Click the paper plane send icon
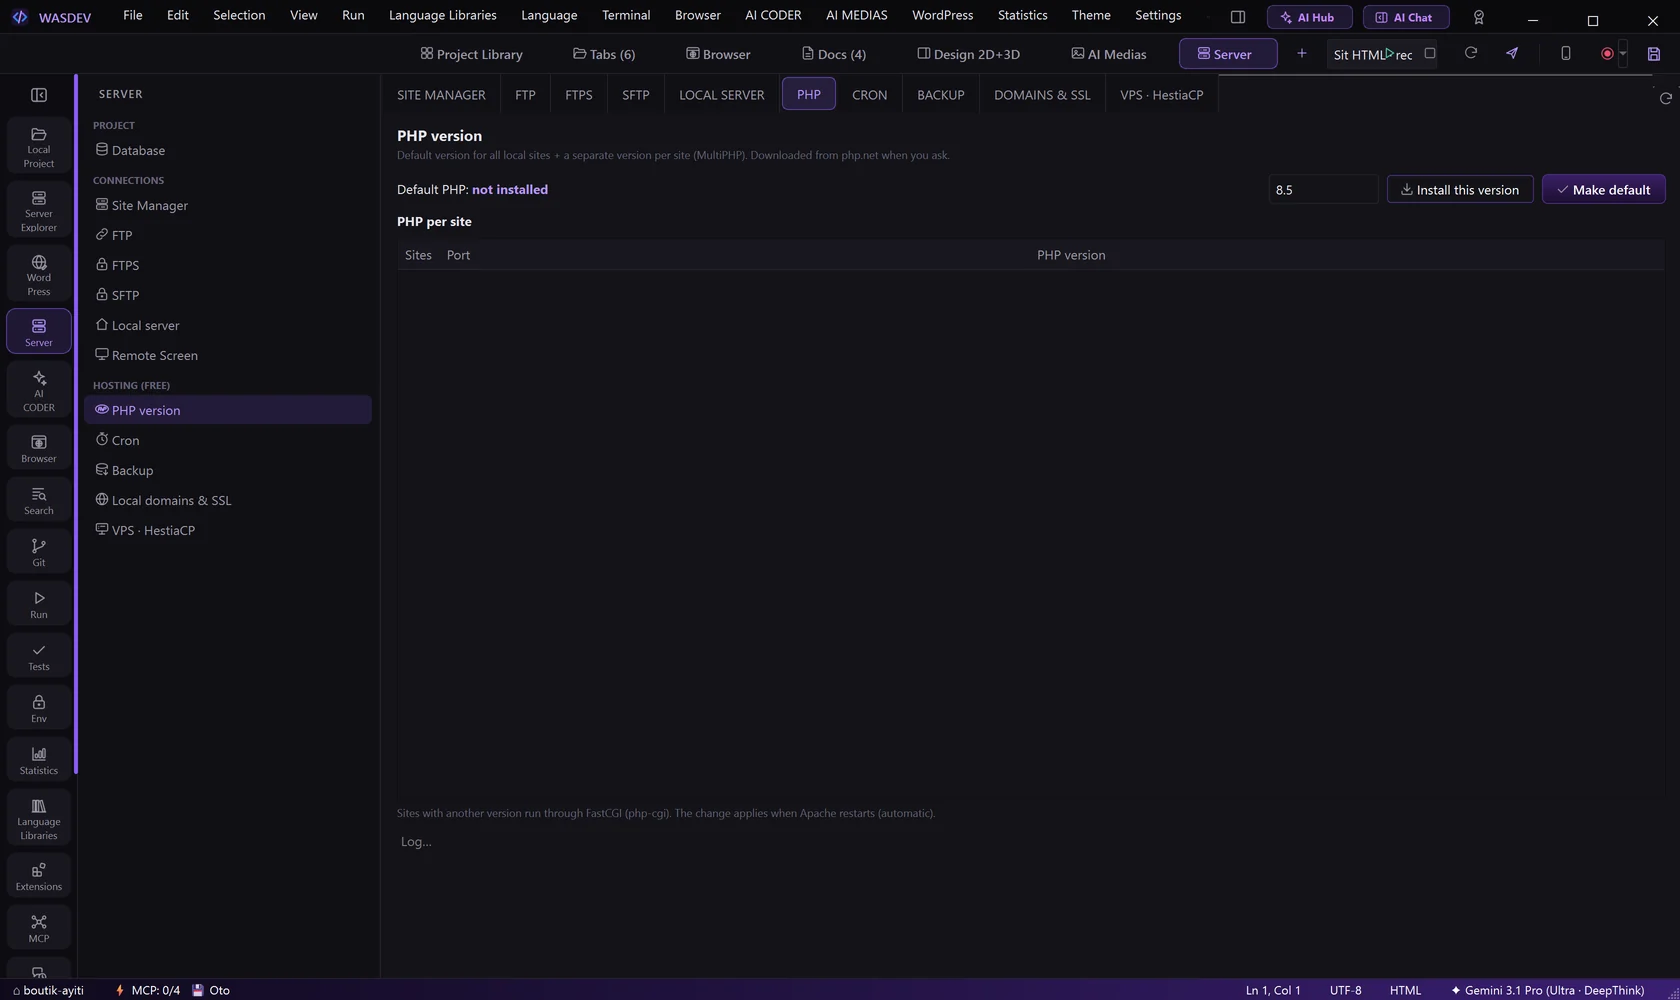The height and width of the screenshot is (1000, 1680). 1512,53
